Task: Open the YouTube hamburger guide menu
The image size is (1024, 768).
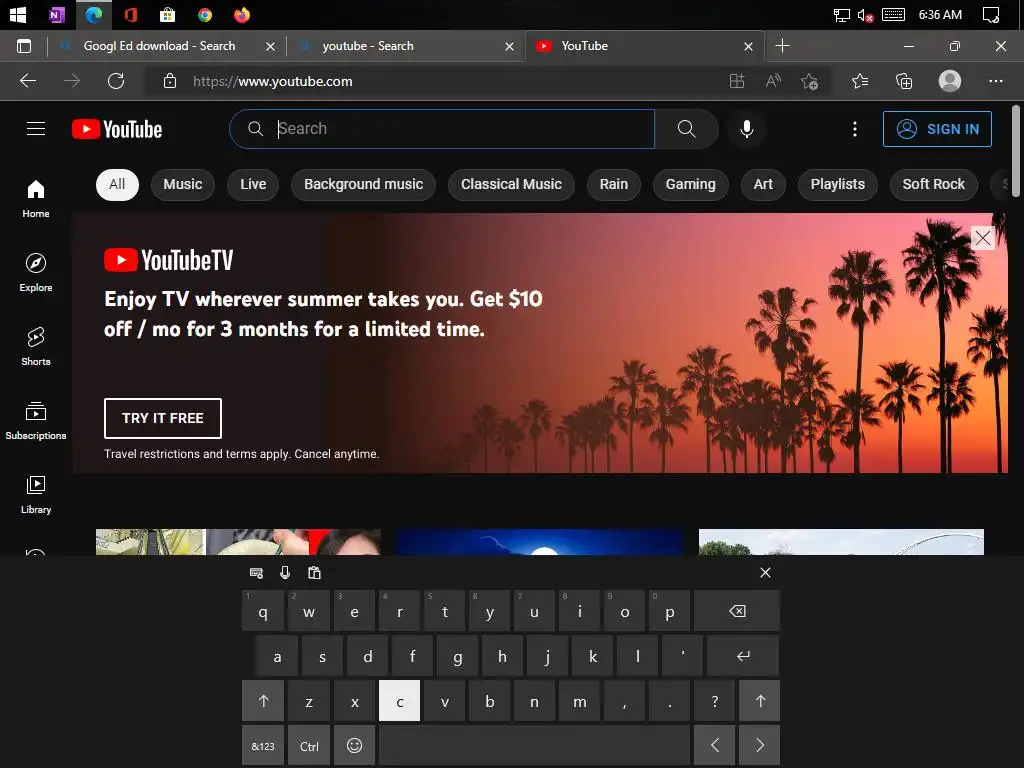Action: pyautogui.click(x=36, y=129)
